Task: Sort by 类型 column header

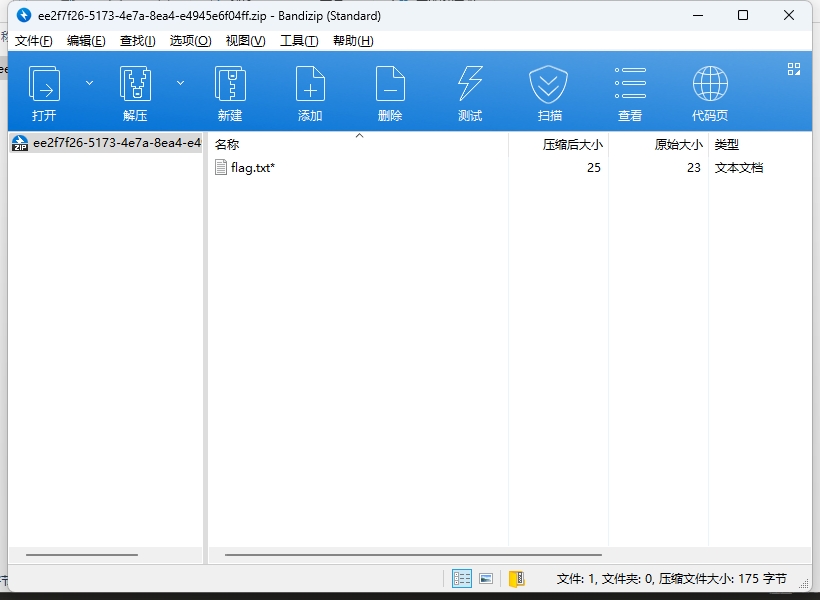Action: click(759, 144)
